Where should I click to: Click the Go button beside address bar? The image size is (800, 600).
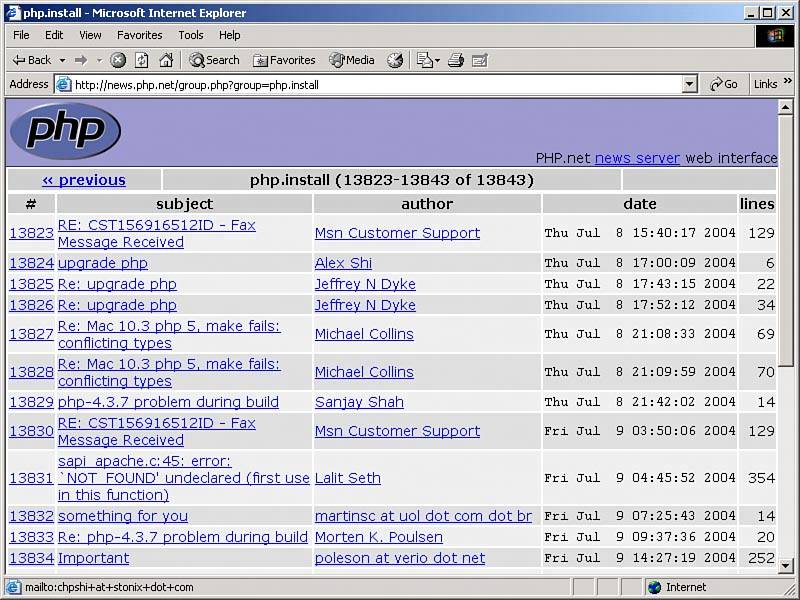[724, 85]
